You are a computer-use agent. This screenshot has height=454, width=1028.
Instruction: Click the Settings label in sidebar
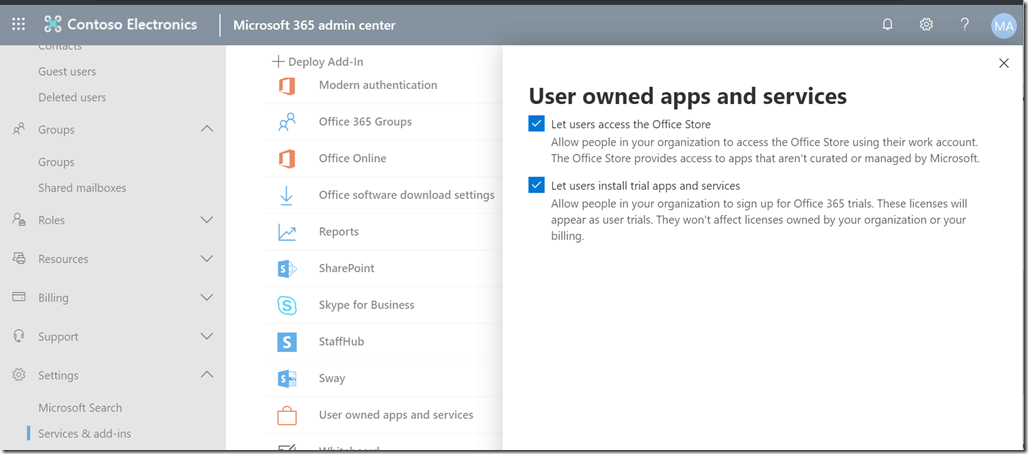(x=58, y=375)
